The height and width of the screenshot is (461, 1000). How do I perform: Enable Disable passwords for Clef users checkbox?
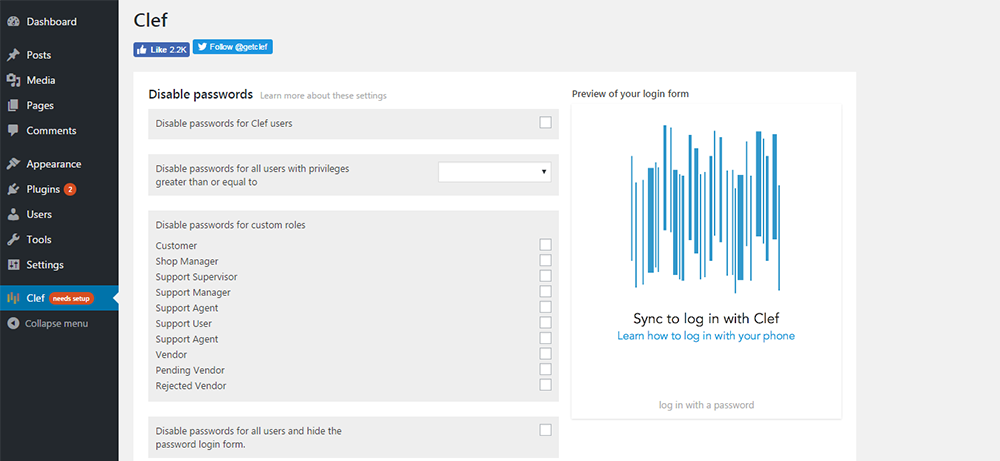pyautogui.click(x=545, y=122)
